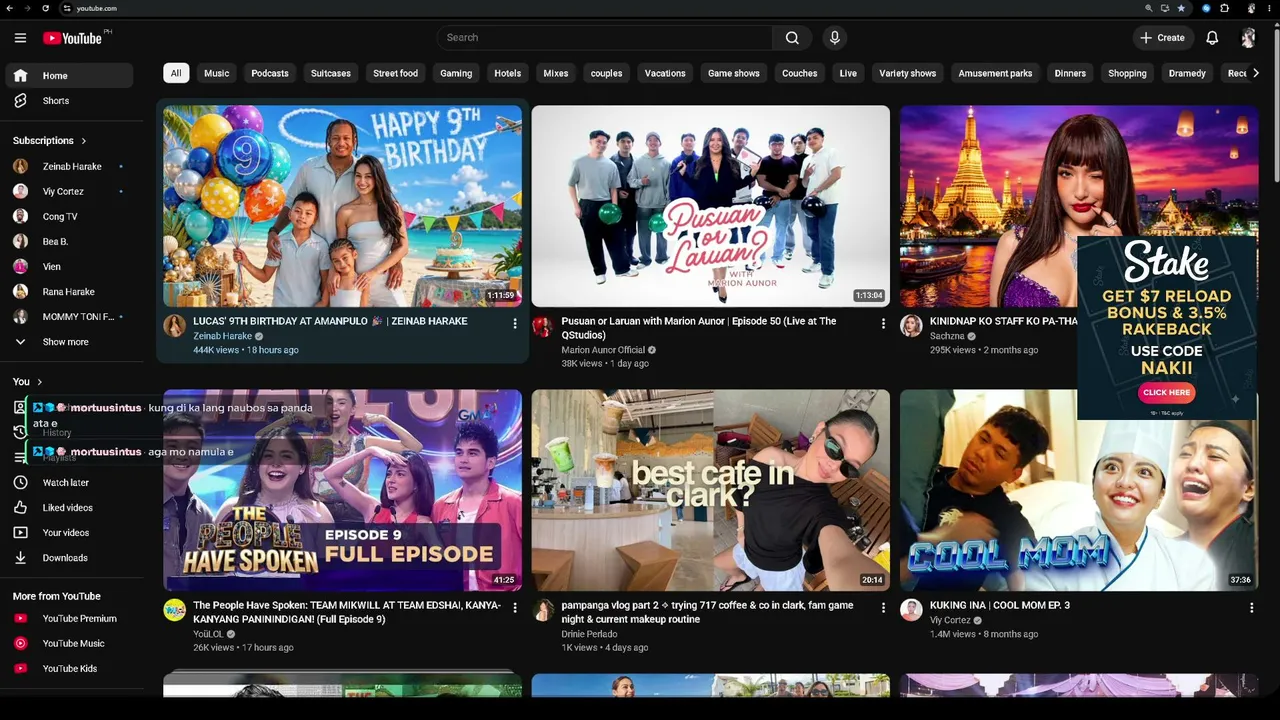Open the title link 'KUKING INA | COOL MOM EP. 3'
This screenshot has width=1280, height=720.
point(1000,605)
